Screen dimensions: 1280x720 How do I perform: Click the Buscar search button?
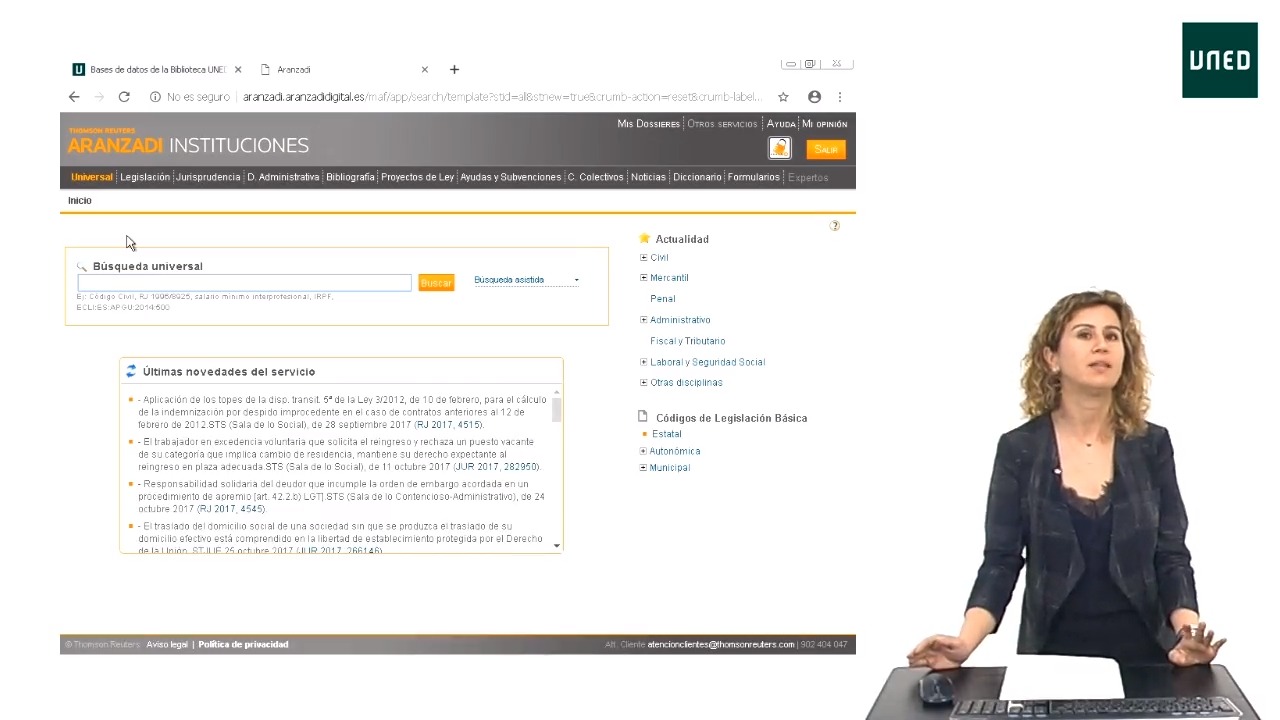click(x=436, y=283)
